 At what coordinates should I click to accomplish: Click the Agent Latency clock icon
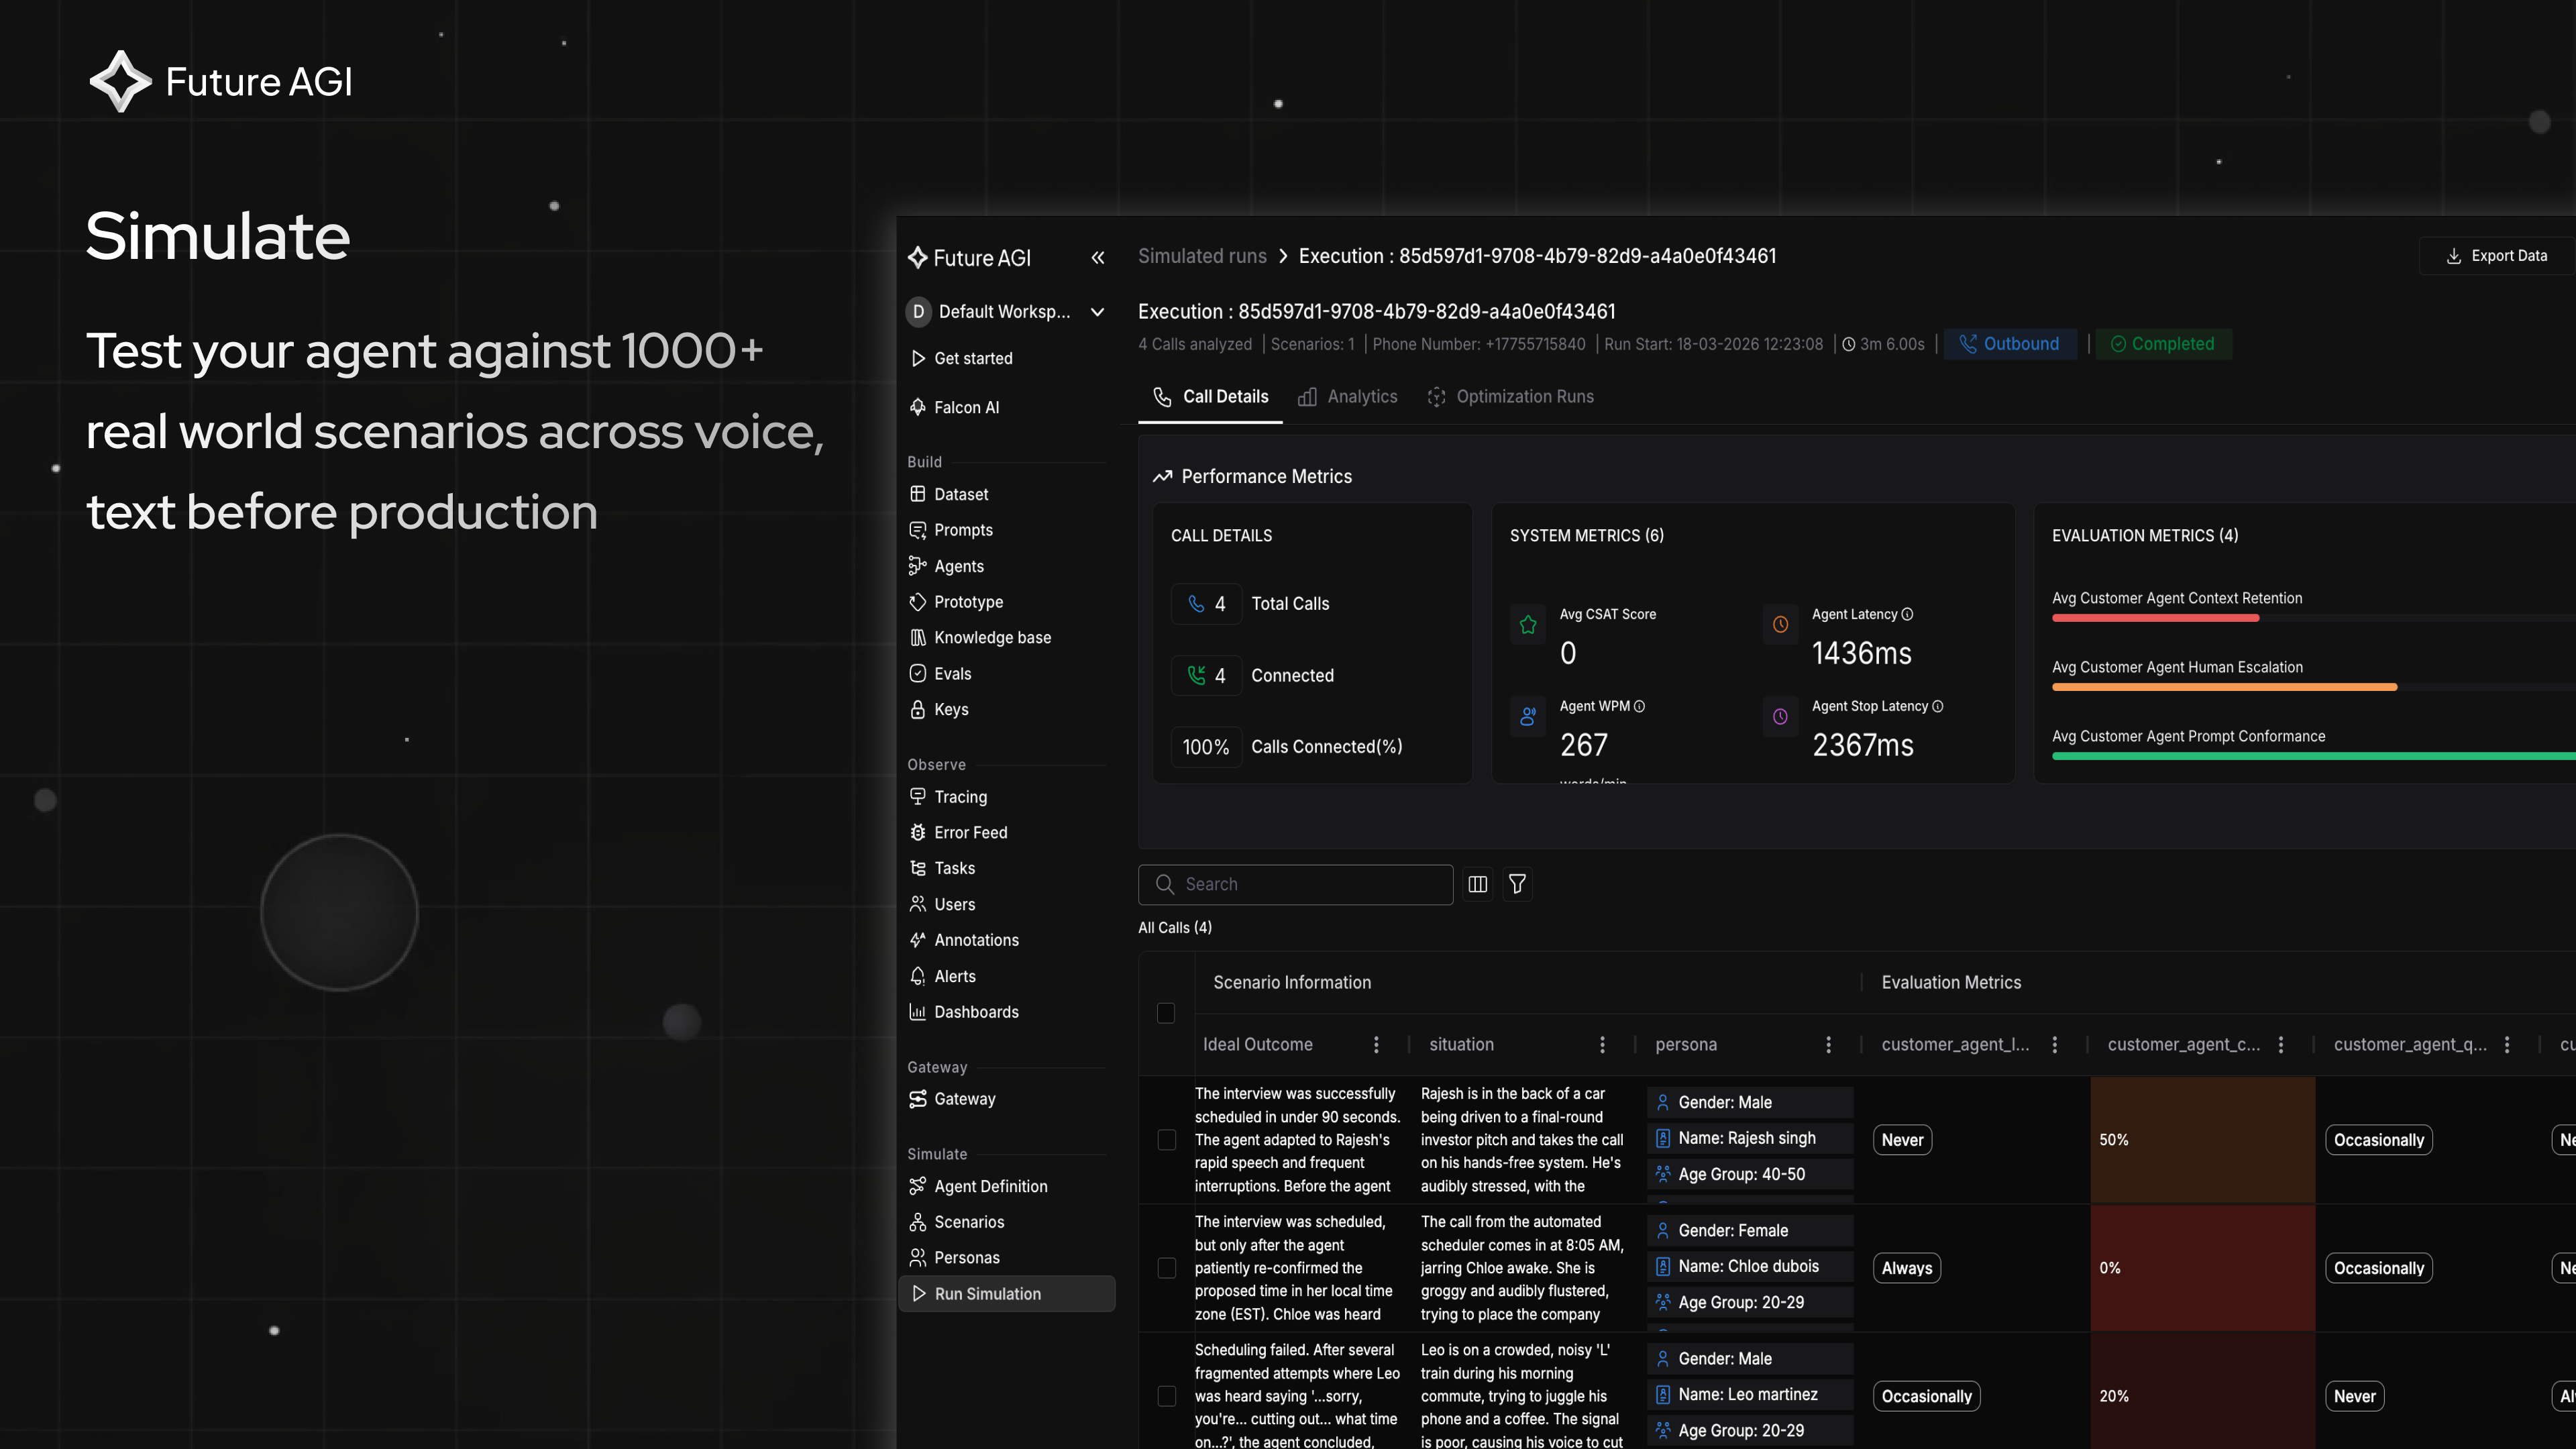point(1780,625)
